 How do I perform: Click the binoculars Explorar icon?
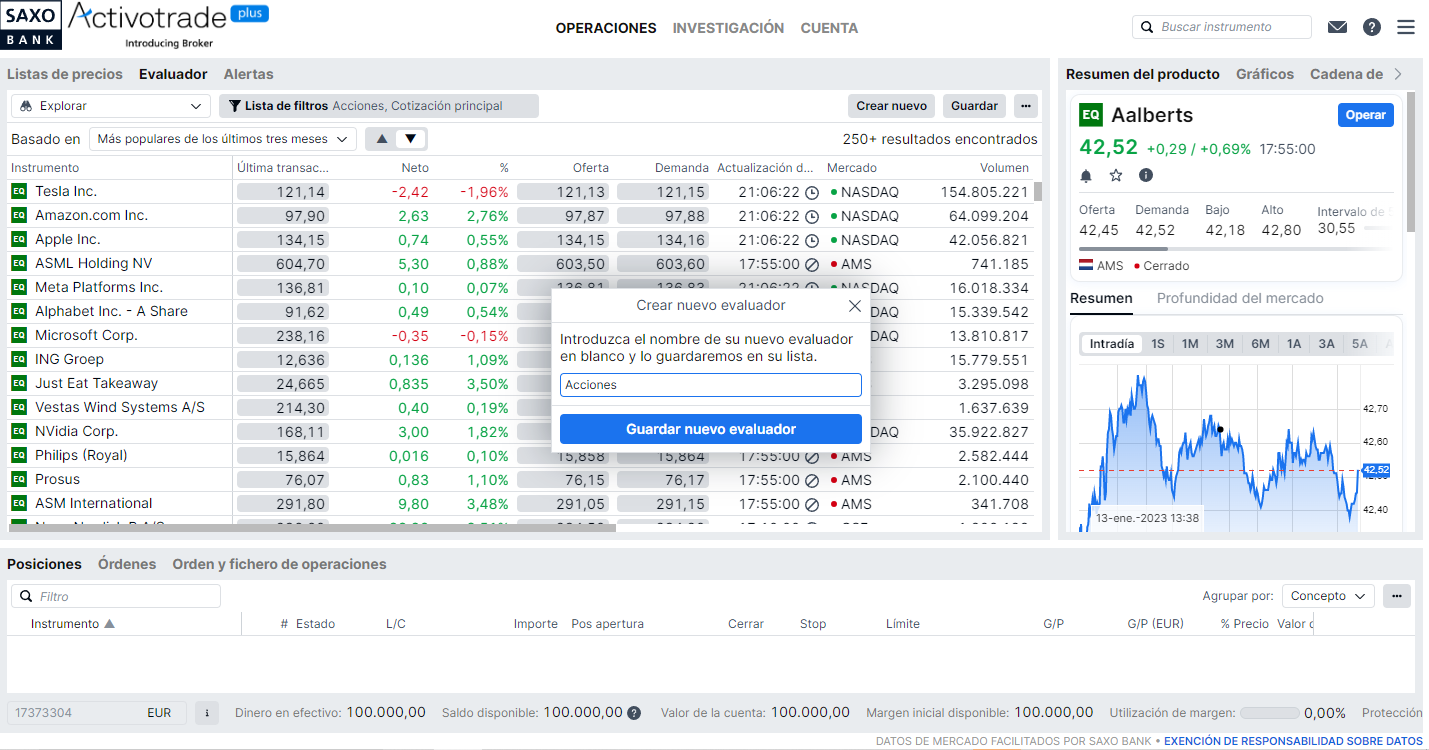[x=25, y=106]
